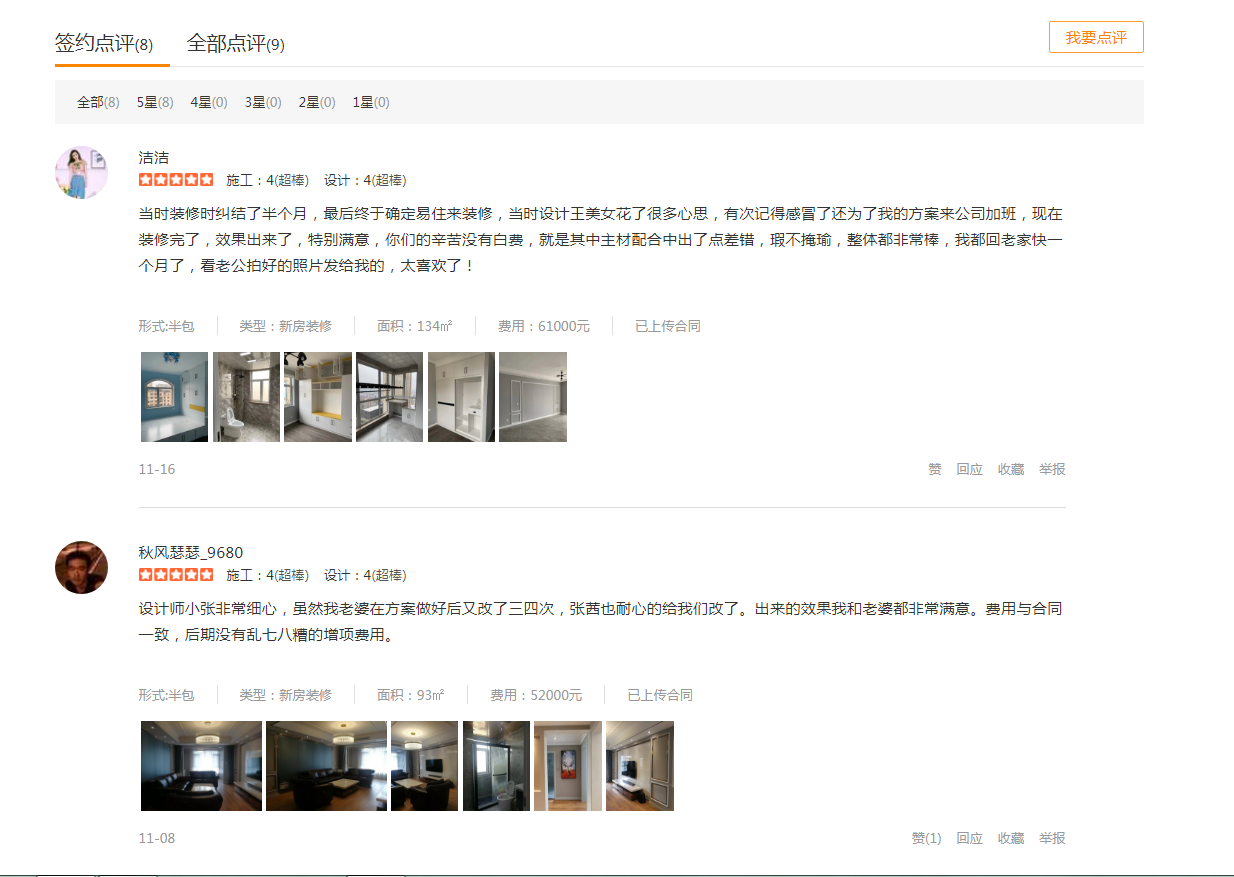Open the hallway painting photo thumbnail

(x=568, y=766)
